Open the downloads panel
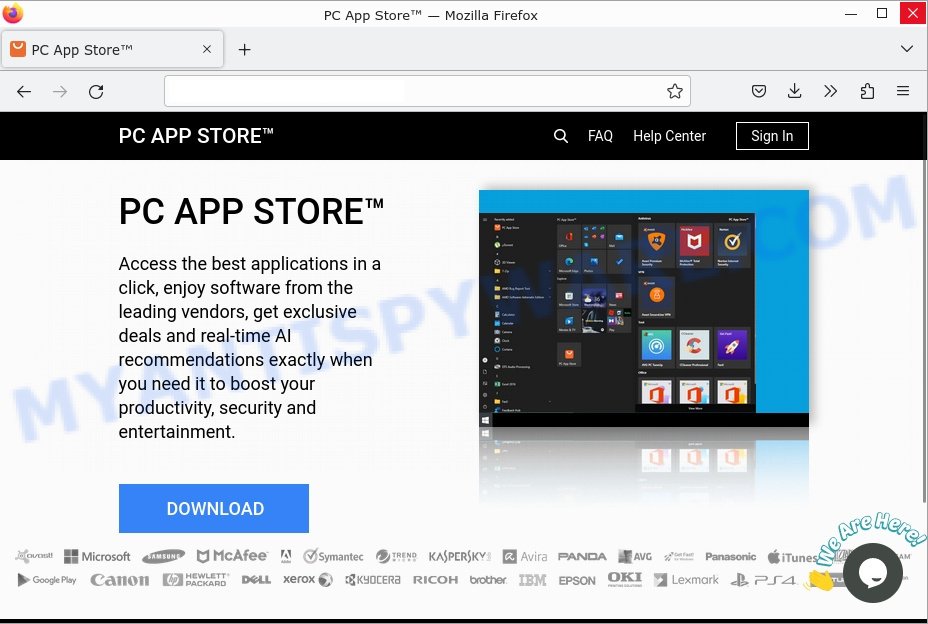928x624 pixels. click(x=795, y=91)
